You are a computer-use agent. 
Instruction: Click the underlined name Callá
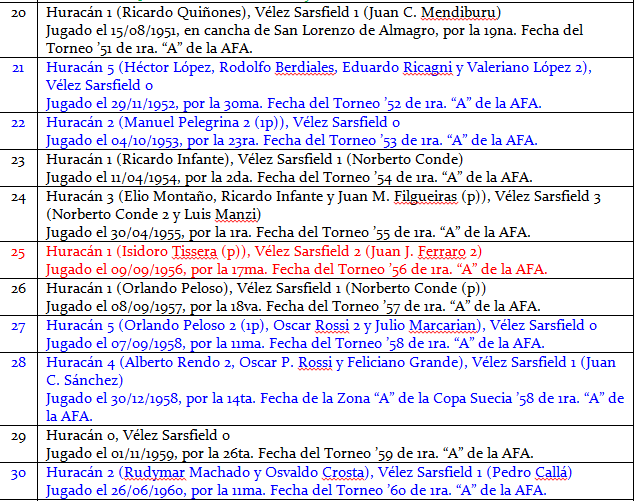tap(551, 473)
